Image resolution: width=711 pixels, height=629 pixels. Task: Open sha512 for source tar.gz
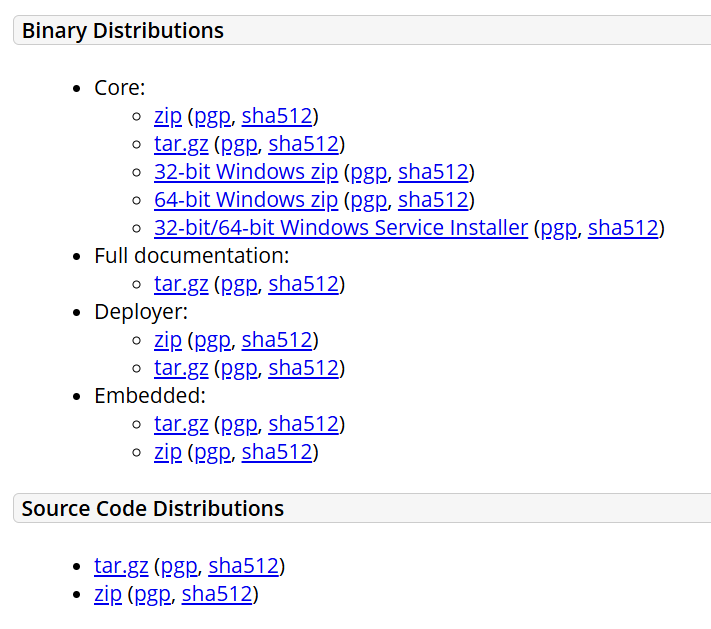243,566
